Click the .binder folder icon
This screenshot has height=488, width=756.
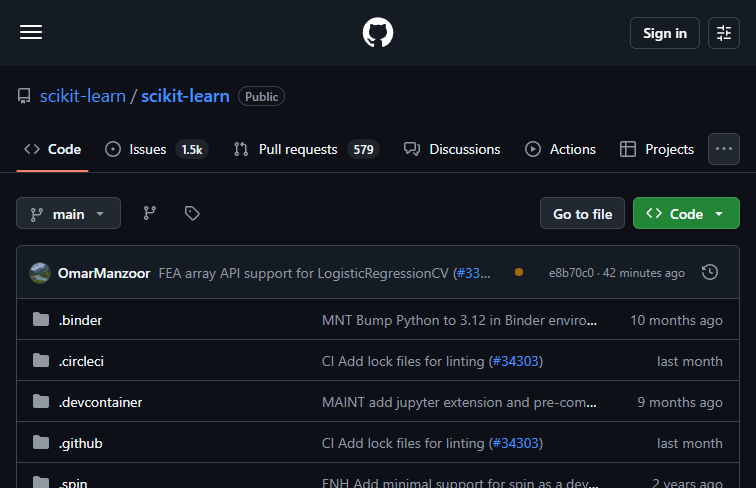(41, 319)
